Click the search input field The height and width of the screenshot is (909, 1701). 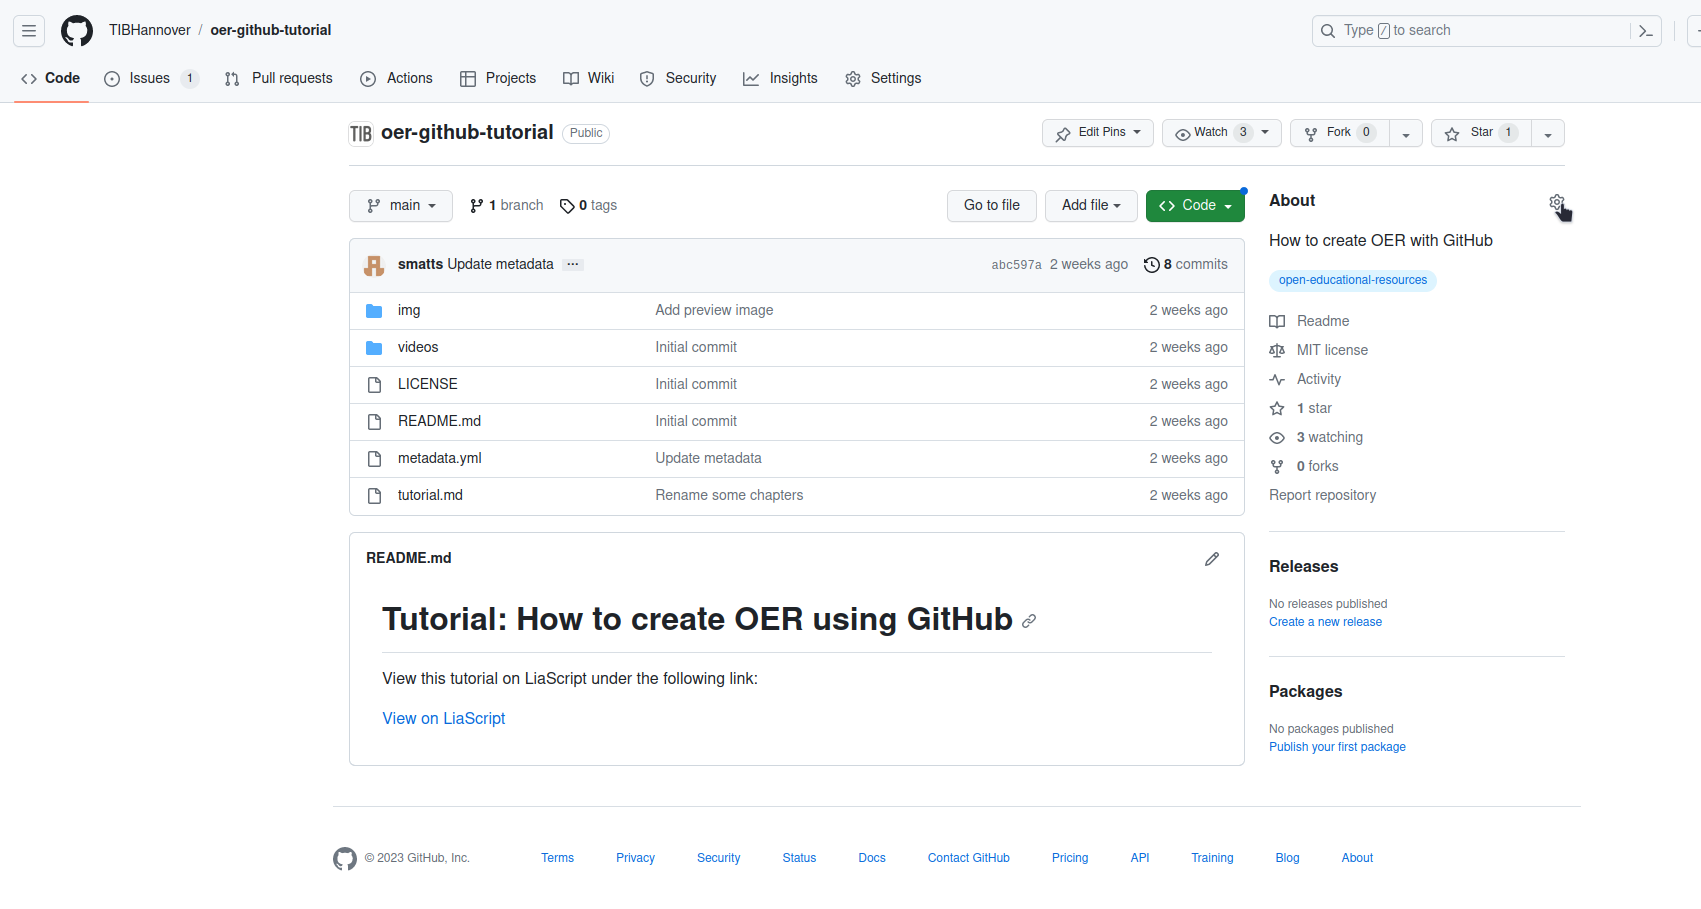click(x=1480, y=31)
